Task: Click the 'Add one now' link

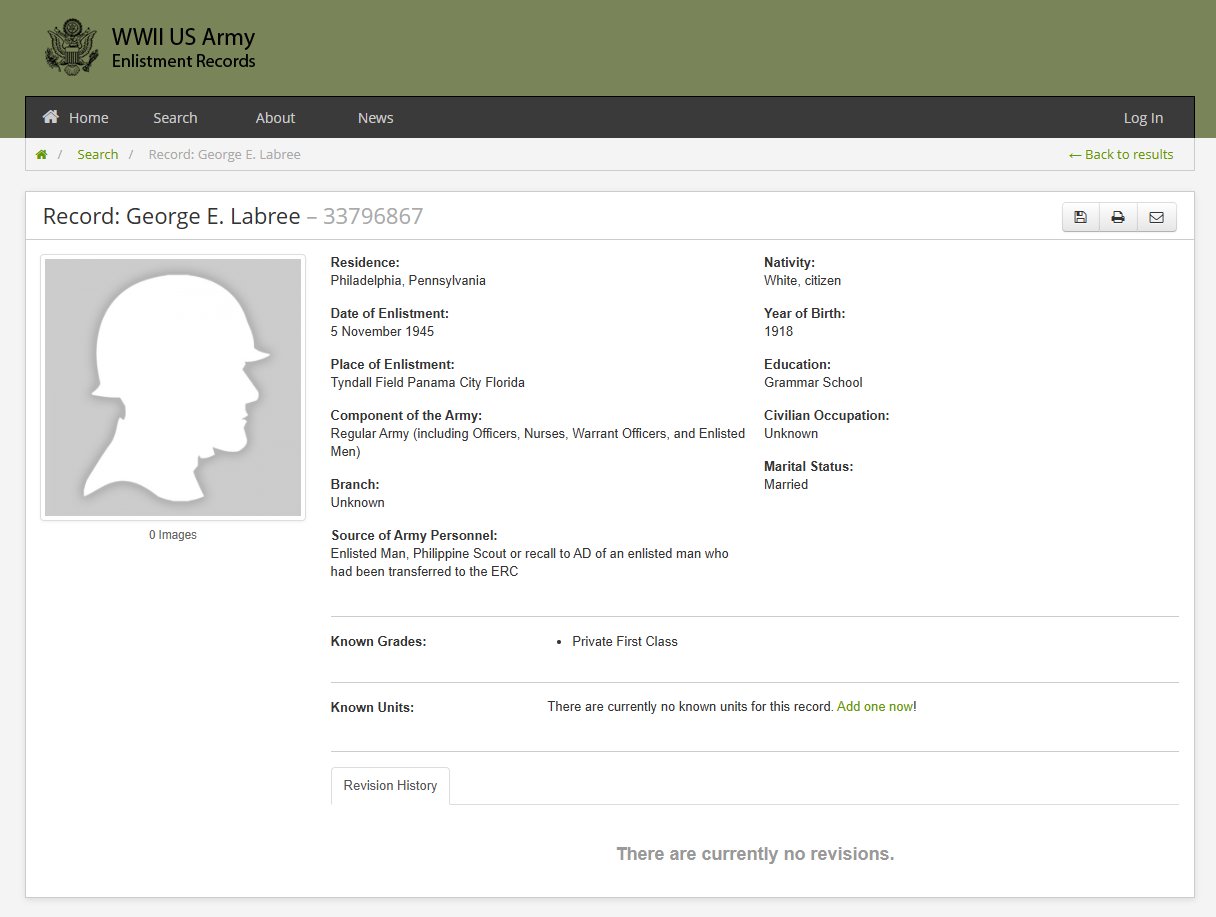Action: (x=874, y=707)
